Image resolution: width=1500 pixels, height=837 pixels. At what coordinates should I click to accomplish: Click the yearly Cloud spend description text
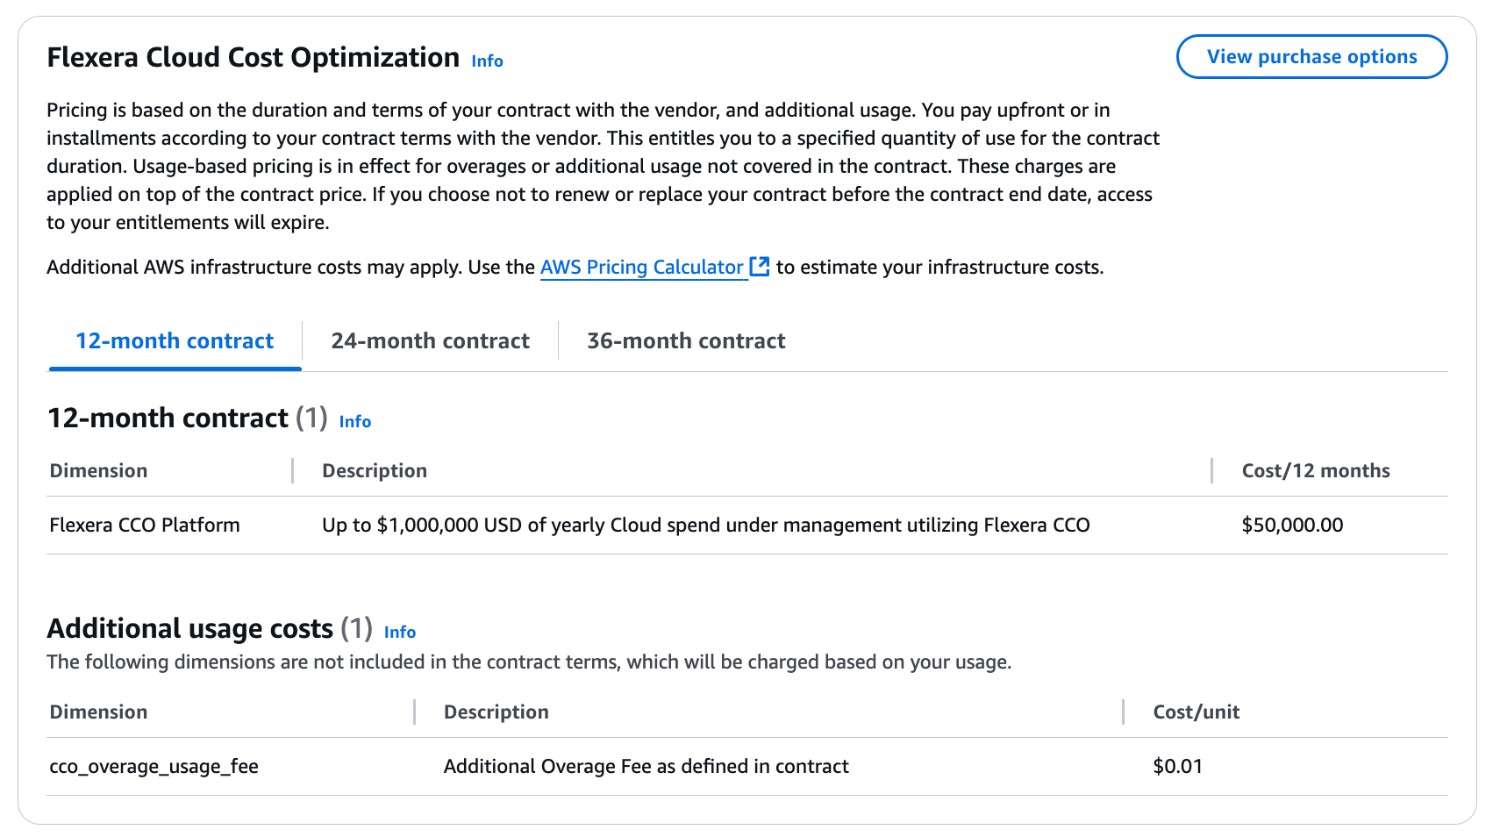(704, 524)
